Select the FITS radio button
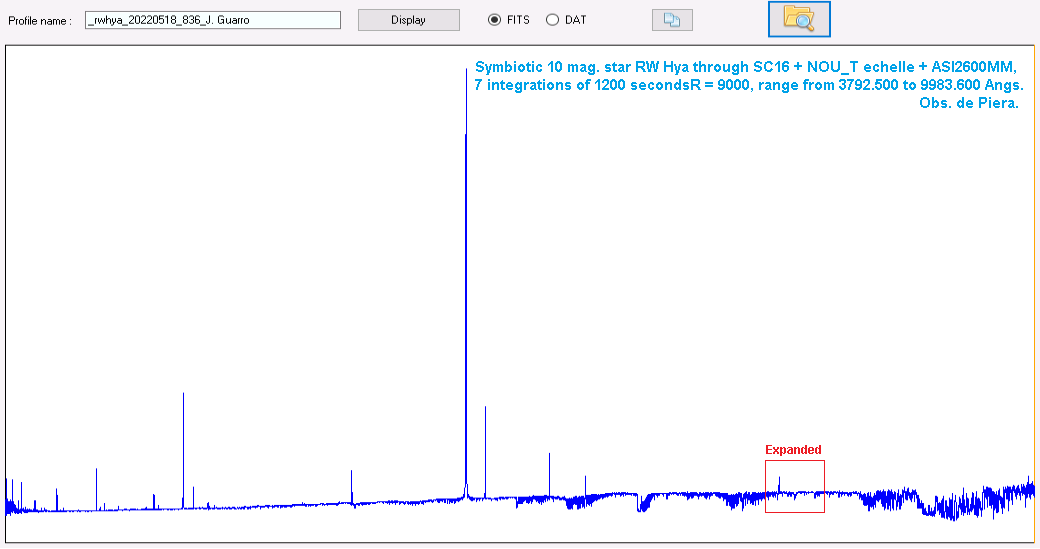 click(494, 20)
